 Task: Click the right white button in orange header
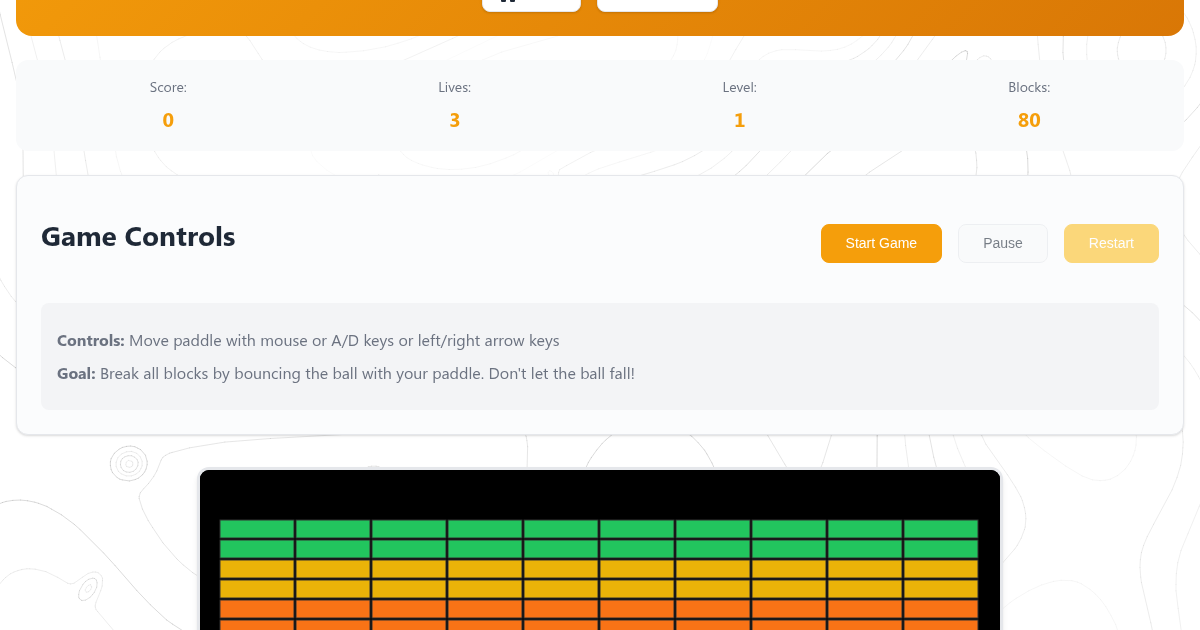click(x=657, y=4)
